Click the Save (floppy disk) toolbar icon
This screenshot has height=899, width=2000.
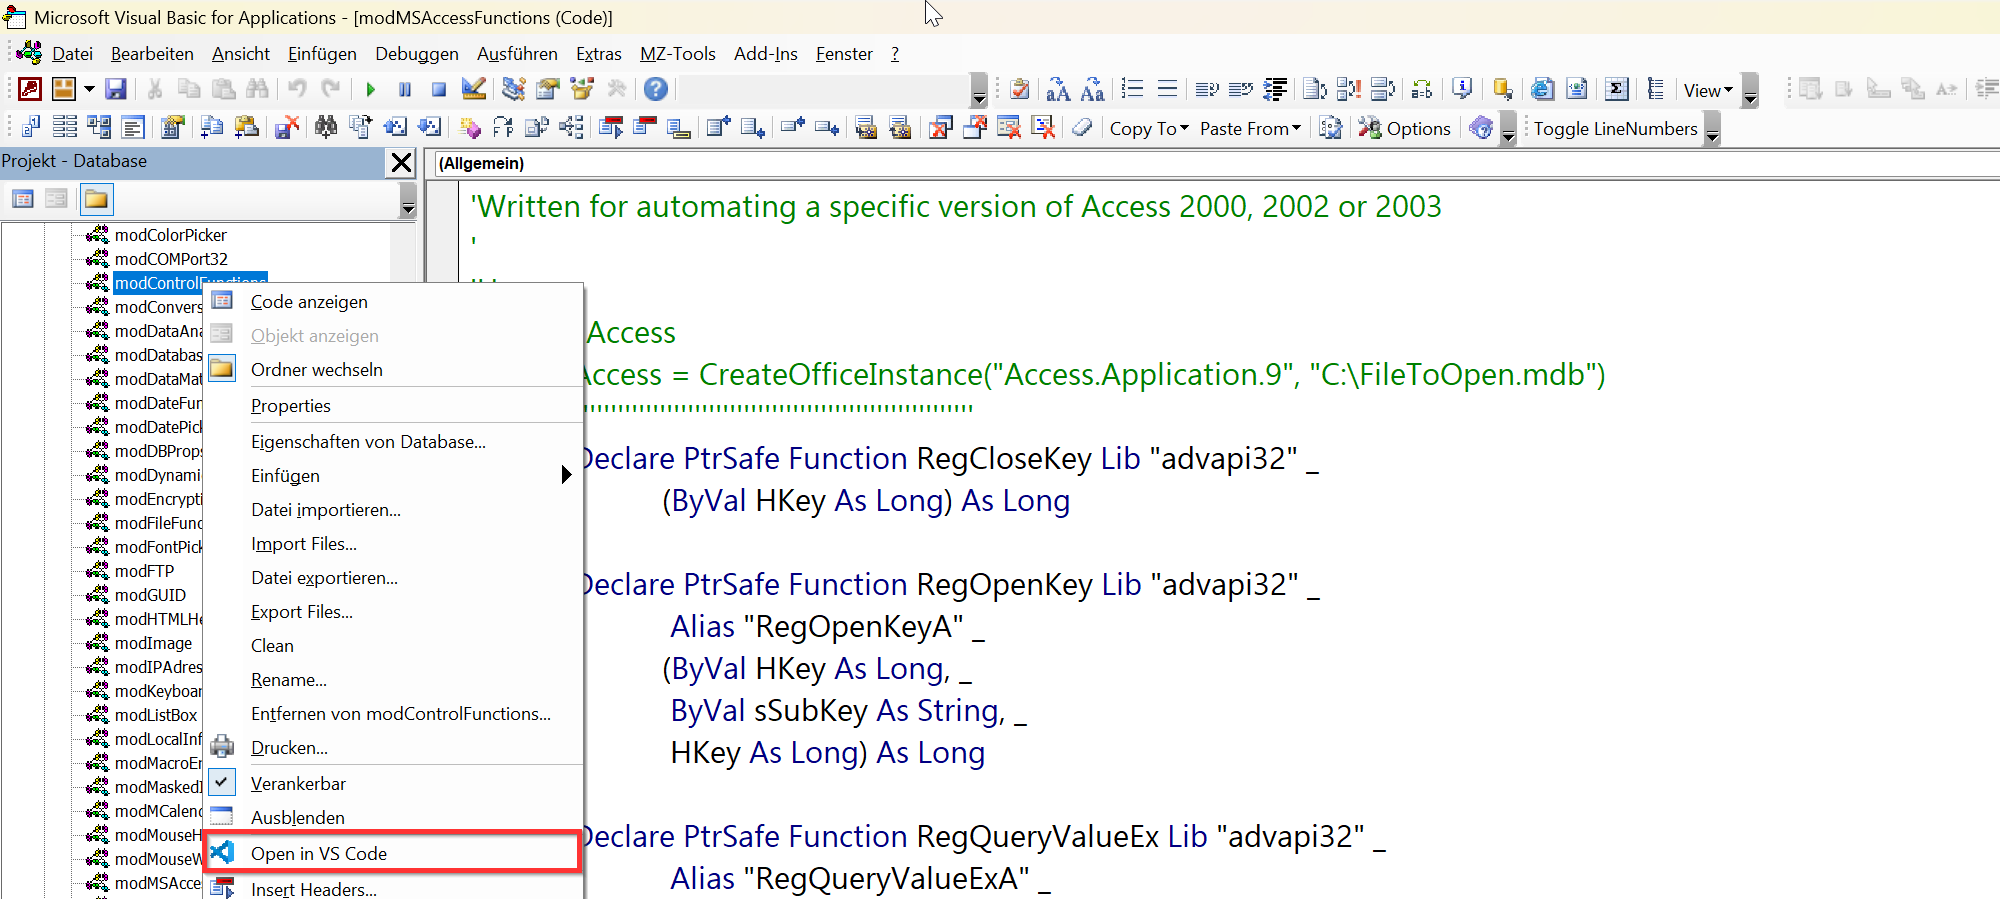point(116,89)
